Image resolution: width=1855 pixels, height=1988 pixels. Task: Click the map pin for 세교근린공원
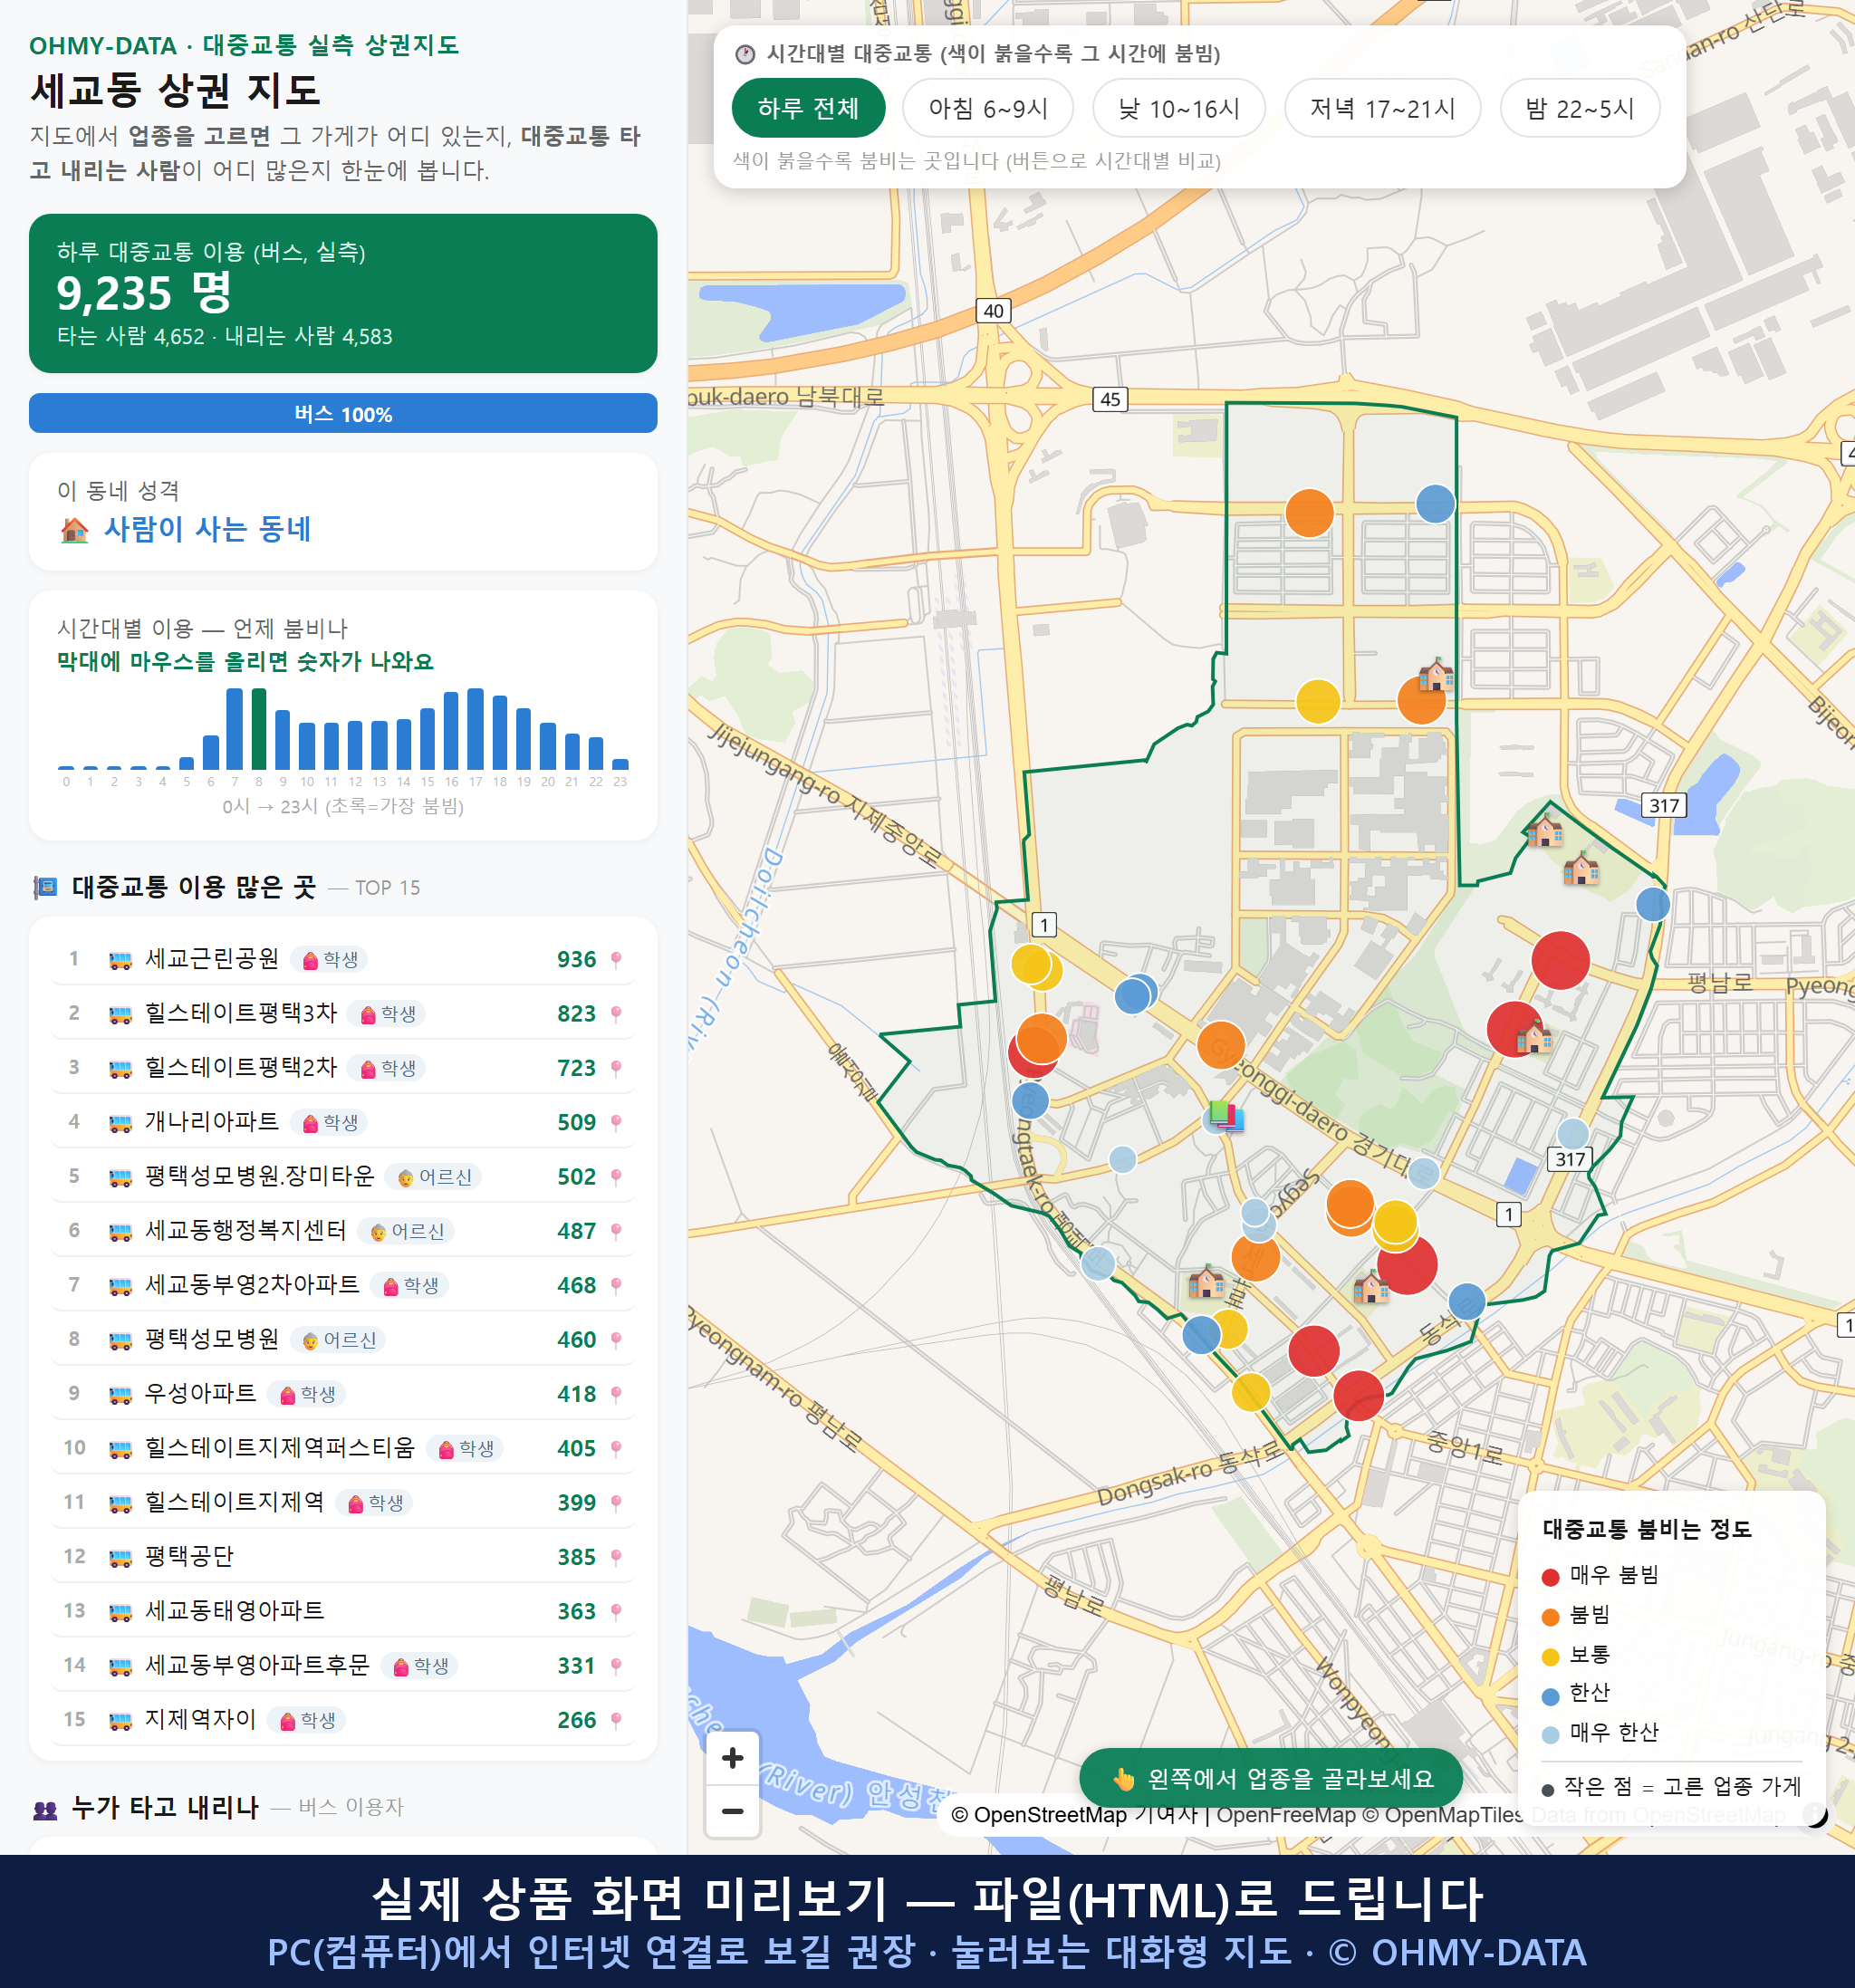[x=616, y=959]
